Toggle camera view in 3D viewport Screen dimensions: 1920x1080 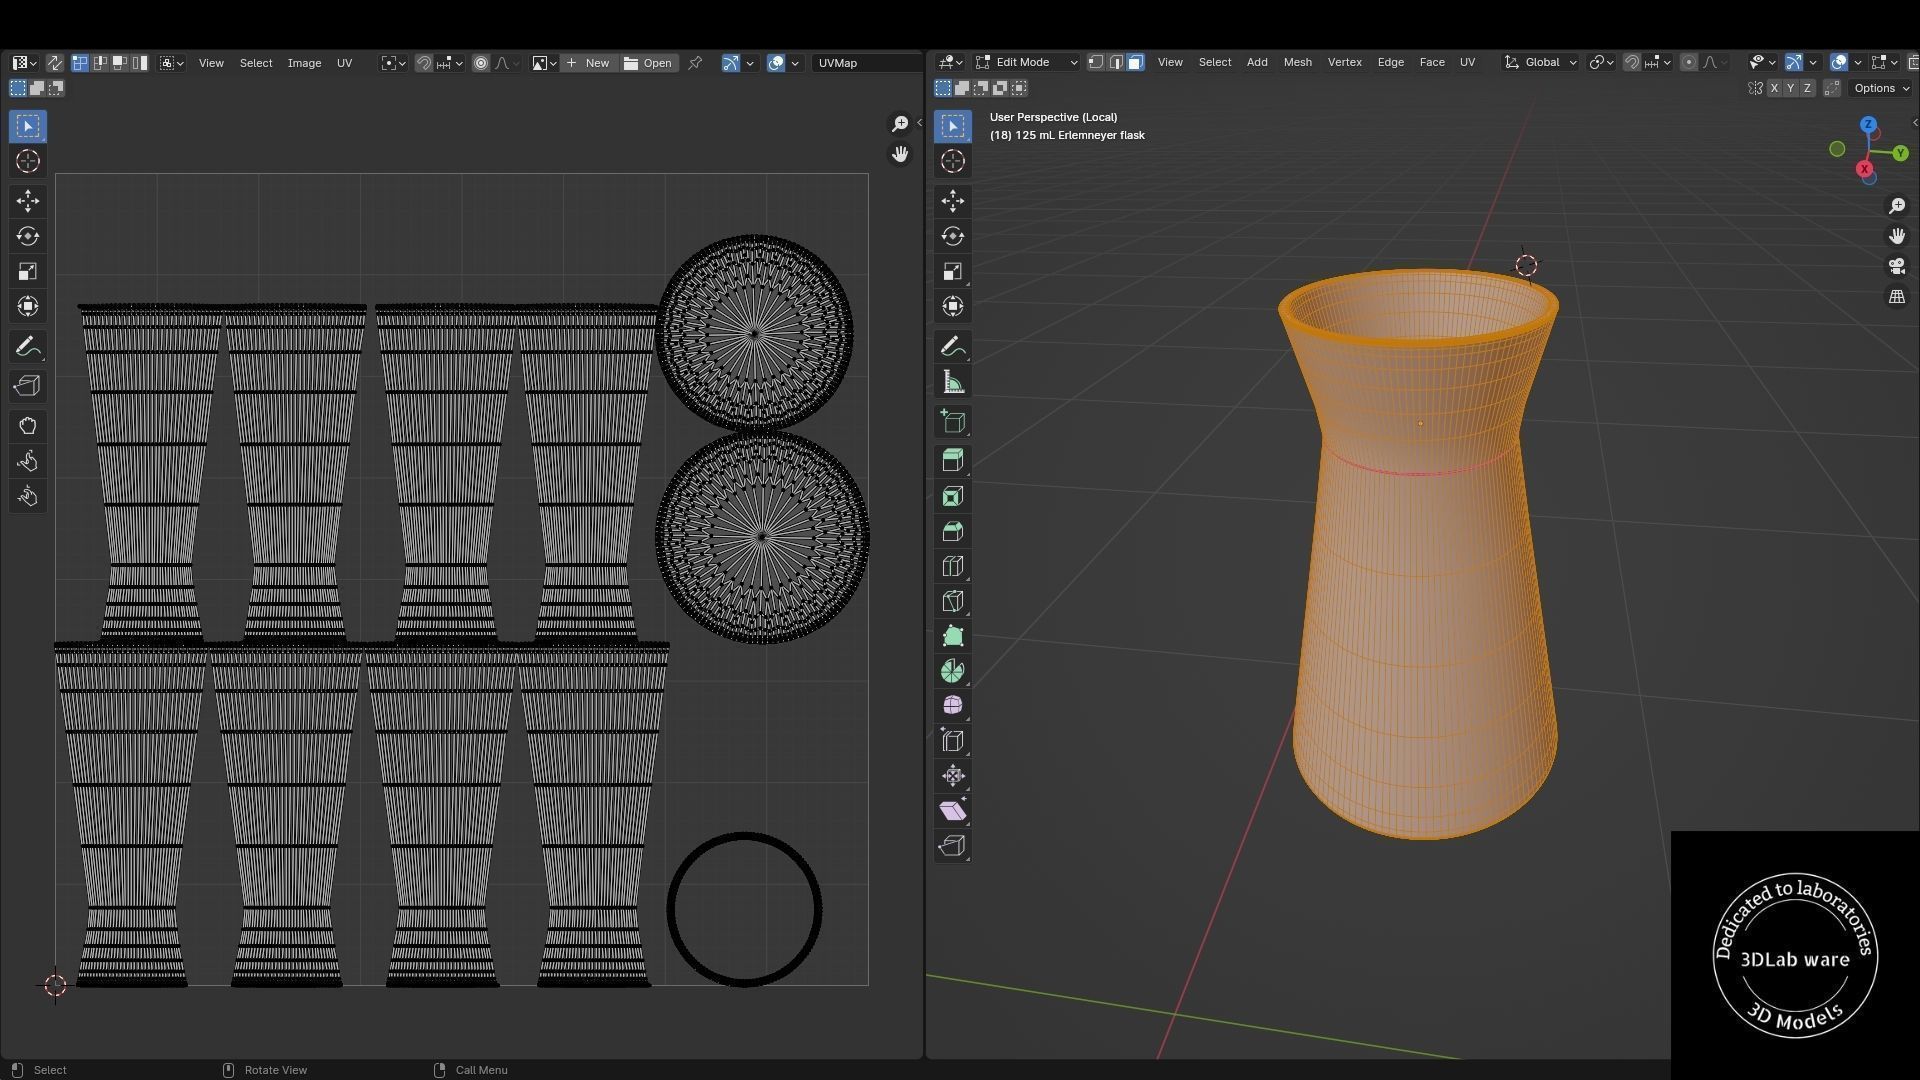[1897, 266]
